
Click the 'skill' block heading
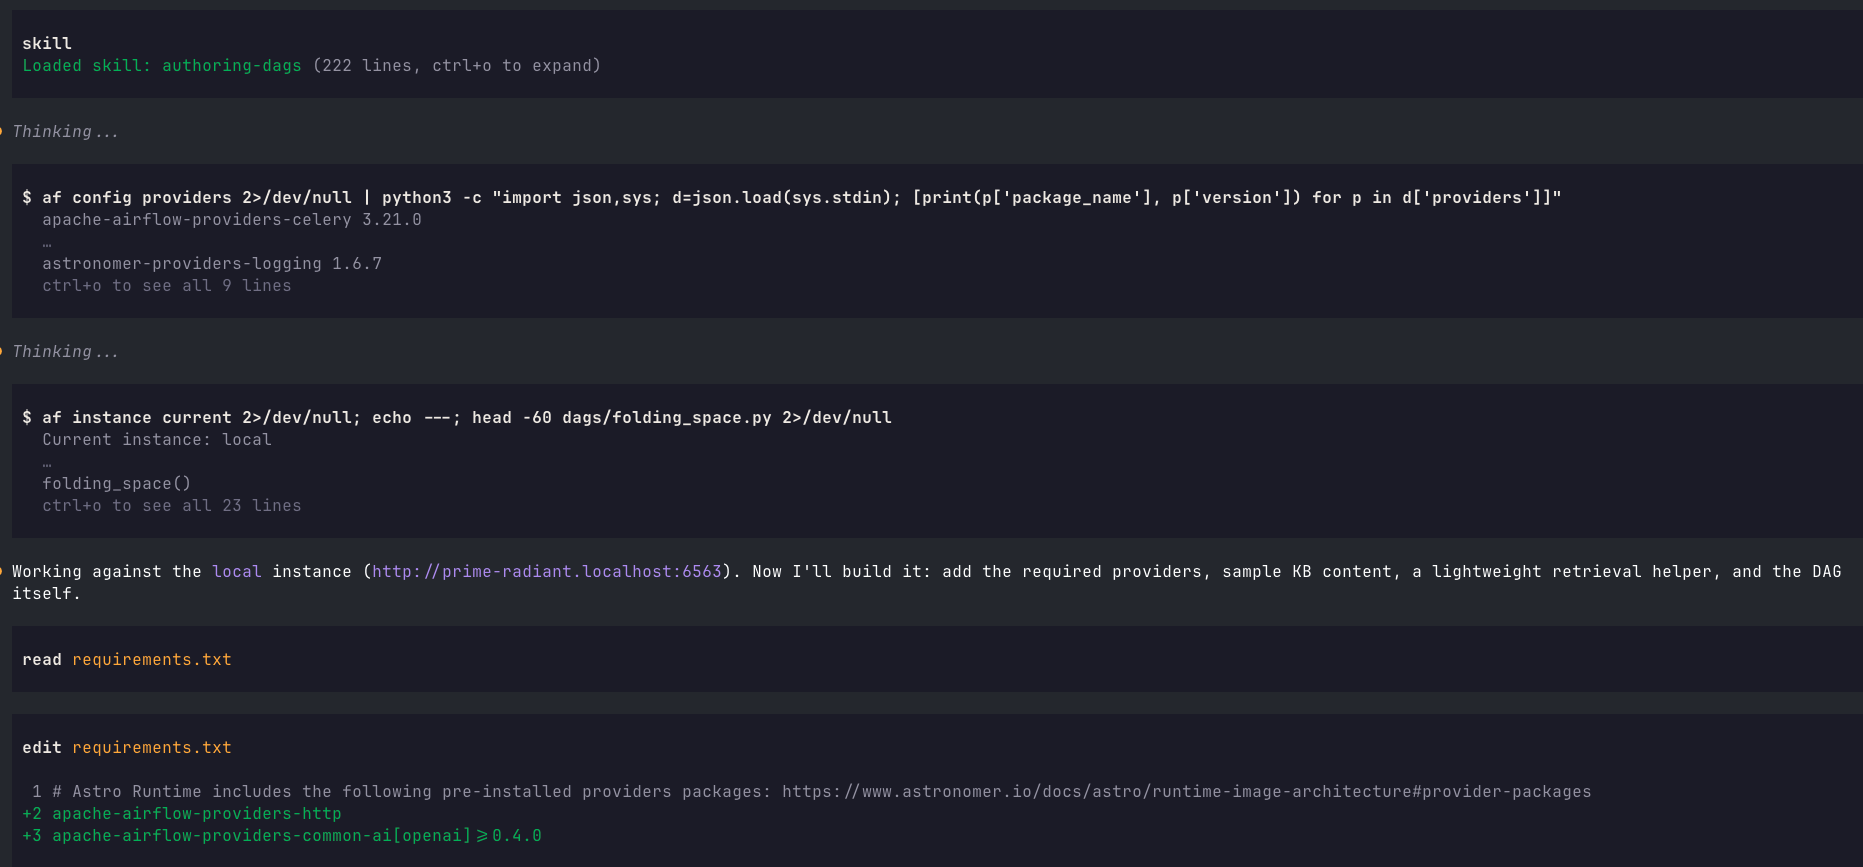pyautogui.click(x=47, y=44)
